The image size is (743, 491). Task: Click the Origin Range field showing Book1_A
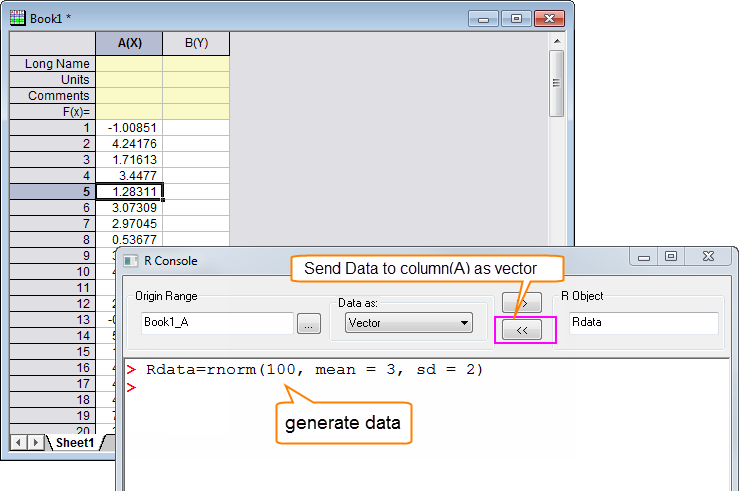[x=216, y=323]
